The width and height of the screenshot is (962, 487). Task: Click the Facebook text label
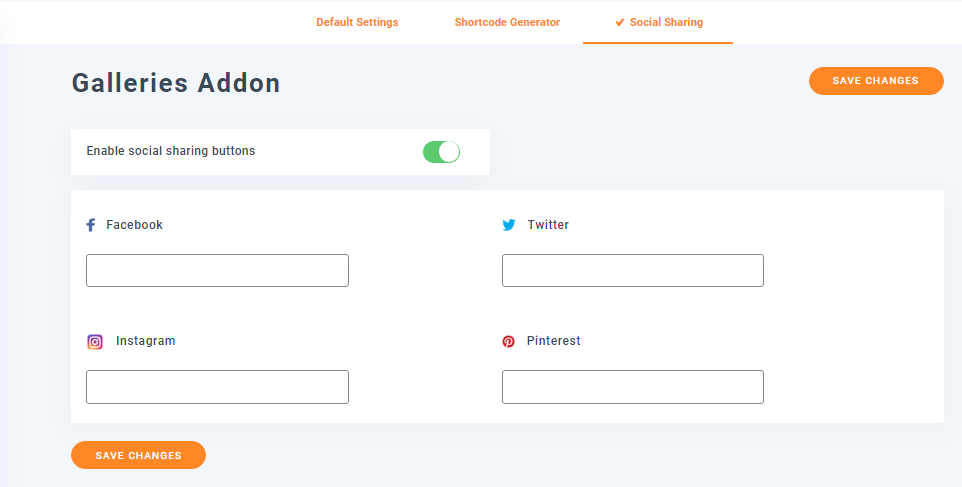134,225
